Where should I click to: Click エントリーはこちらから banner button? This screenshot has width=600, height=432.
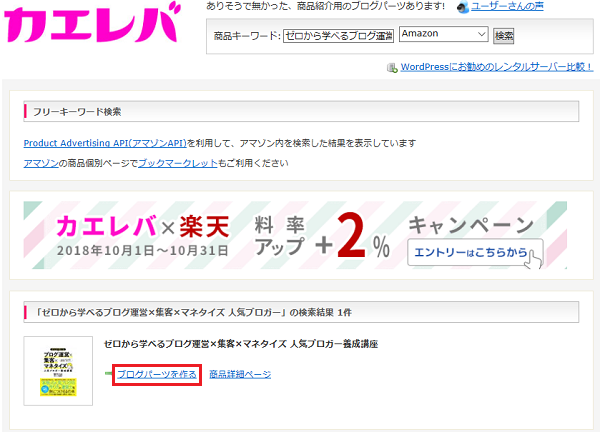(475, 252)
